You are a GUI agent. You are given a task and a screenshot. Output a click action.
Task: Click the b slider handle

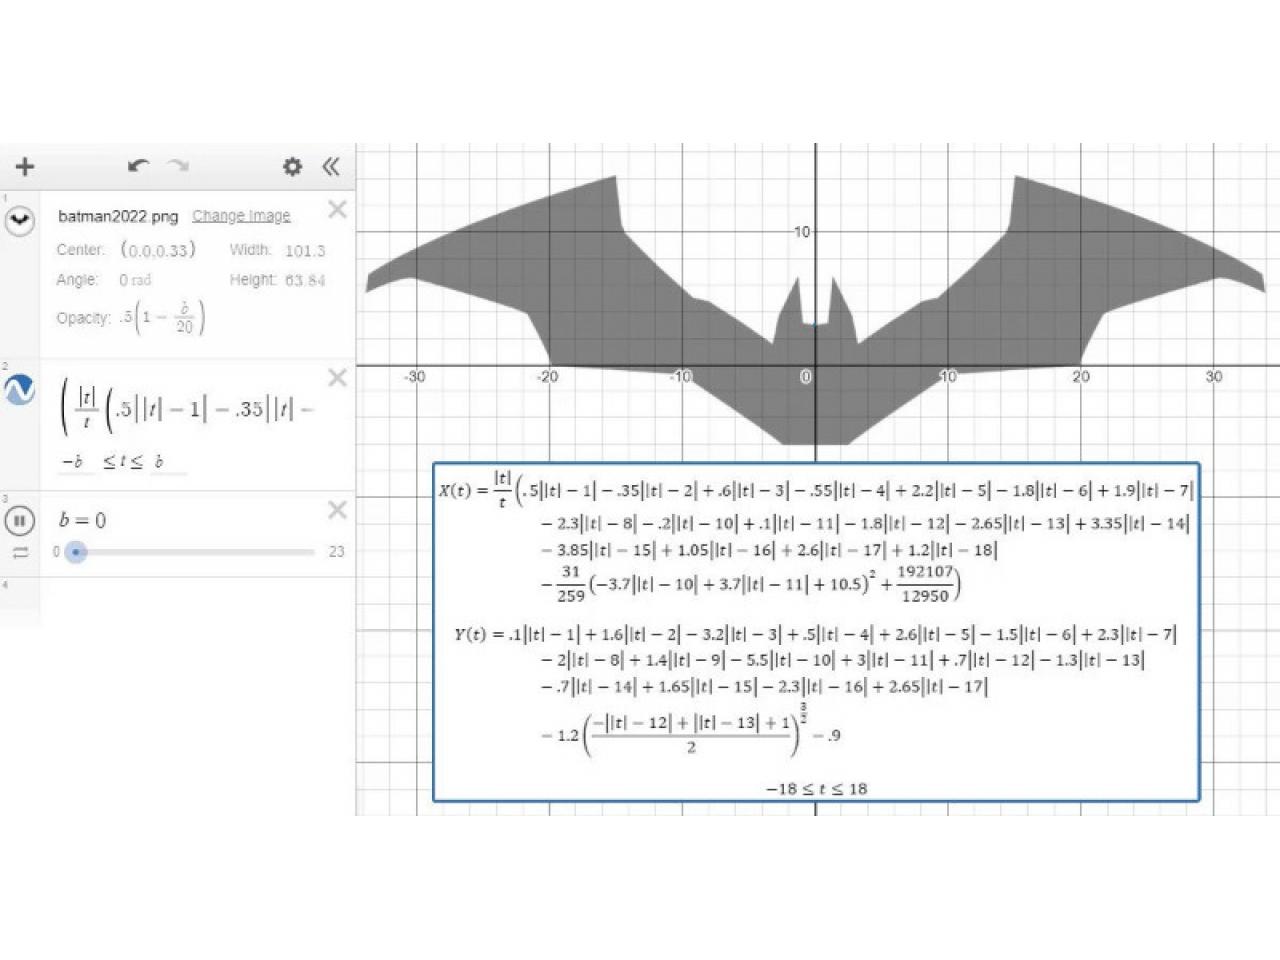(x=76, y=552)
